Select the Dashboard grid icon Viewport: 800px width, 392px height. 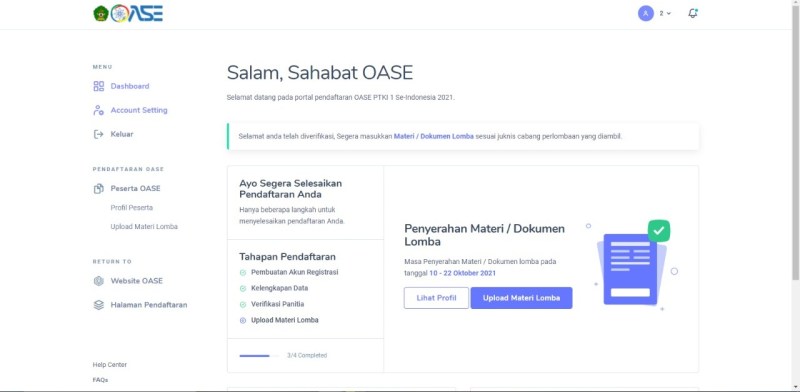[x=98, y=86]
